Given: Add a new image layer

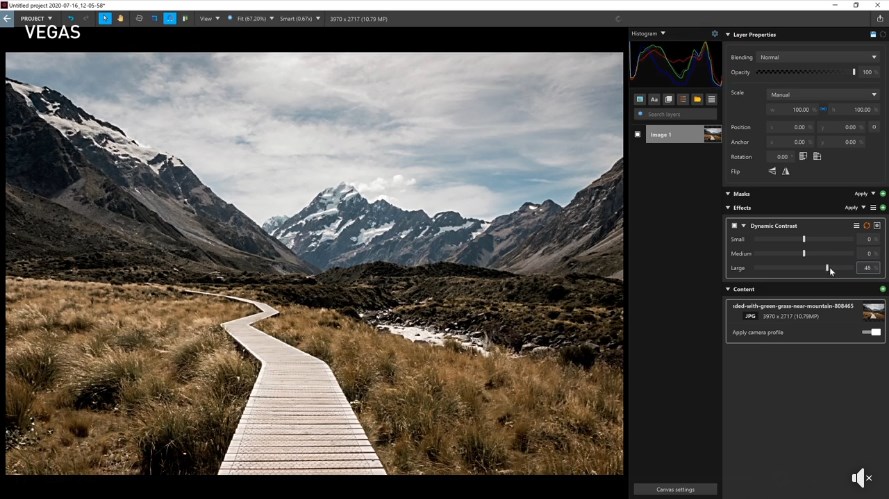Looking at the screenshot, I should pos(640,99).
